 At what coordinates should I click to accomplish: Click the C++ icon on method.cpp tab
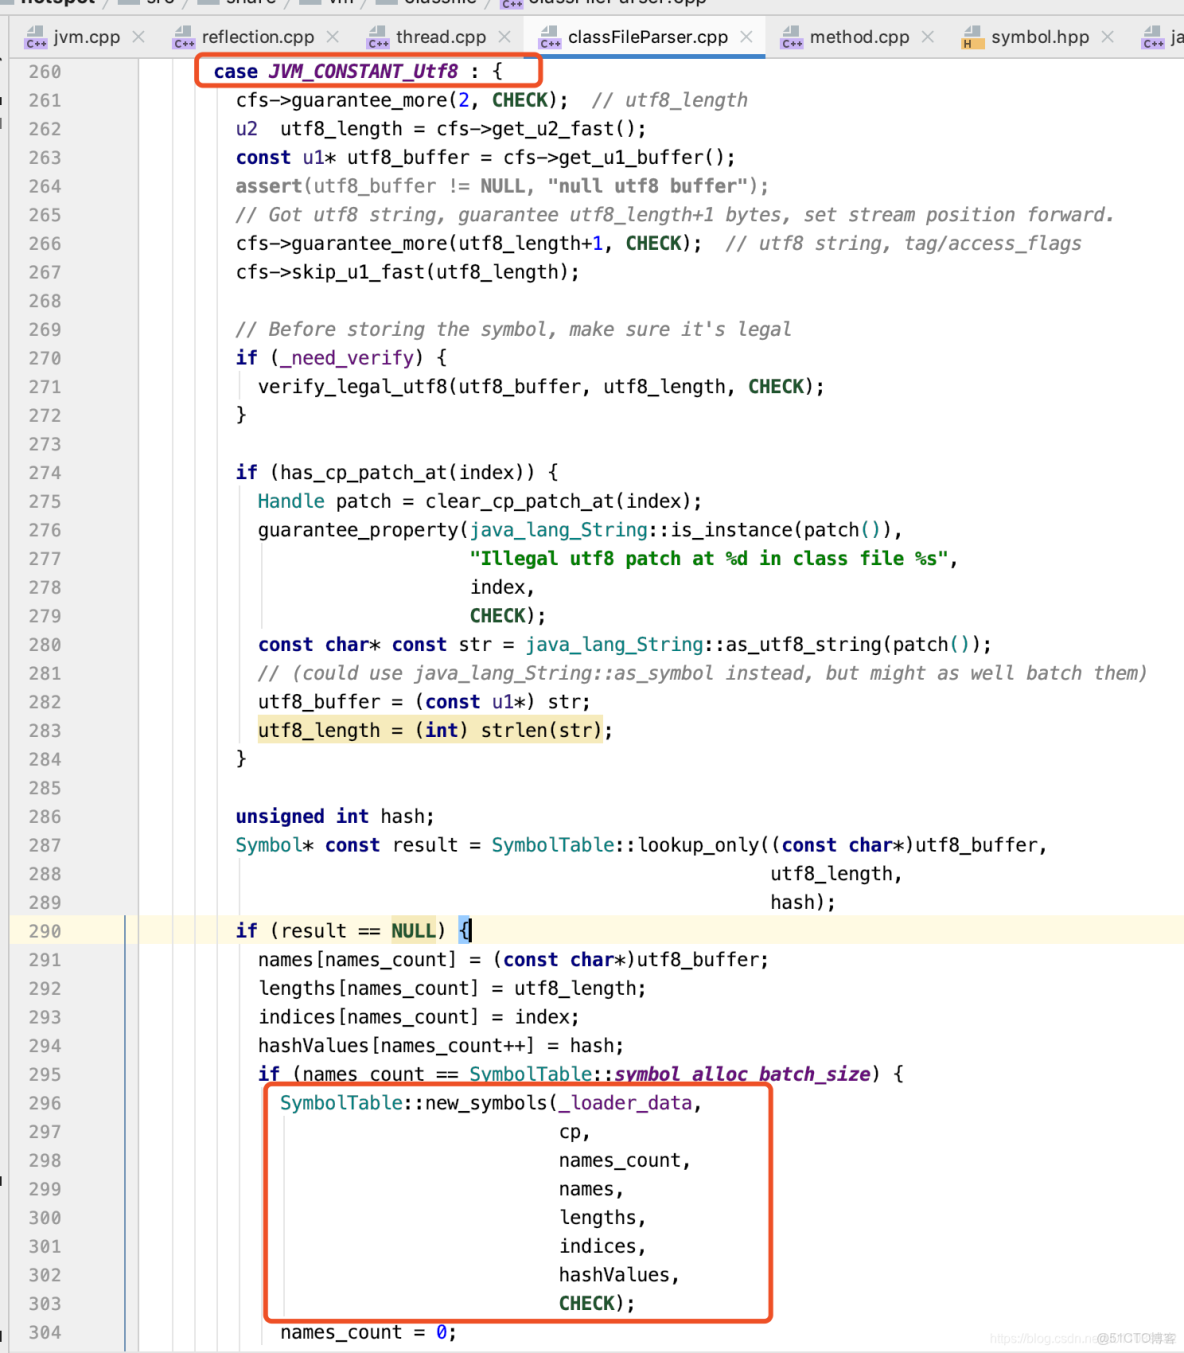click(x=793, y=36)
